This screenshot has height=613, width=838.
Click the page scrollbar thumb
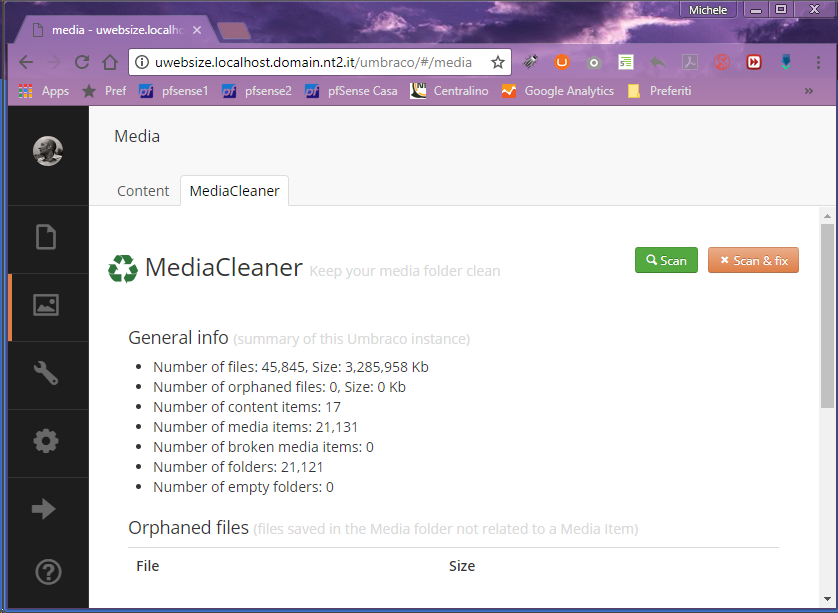tap(827, 316)
